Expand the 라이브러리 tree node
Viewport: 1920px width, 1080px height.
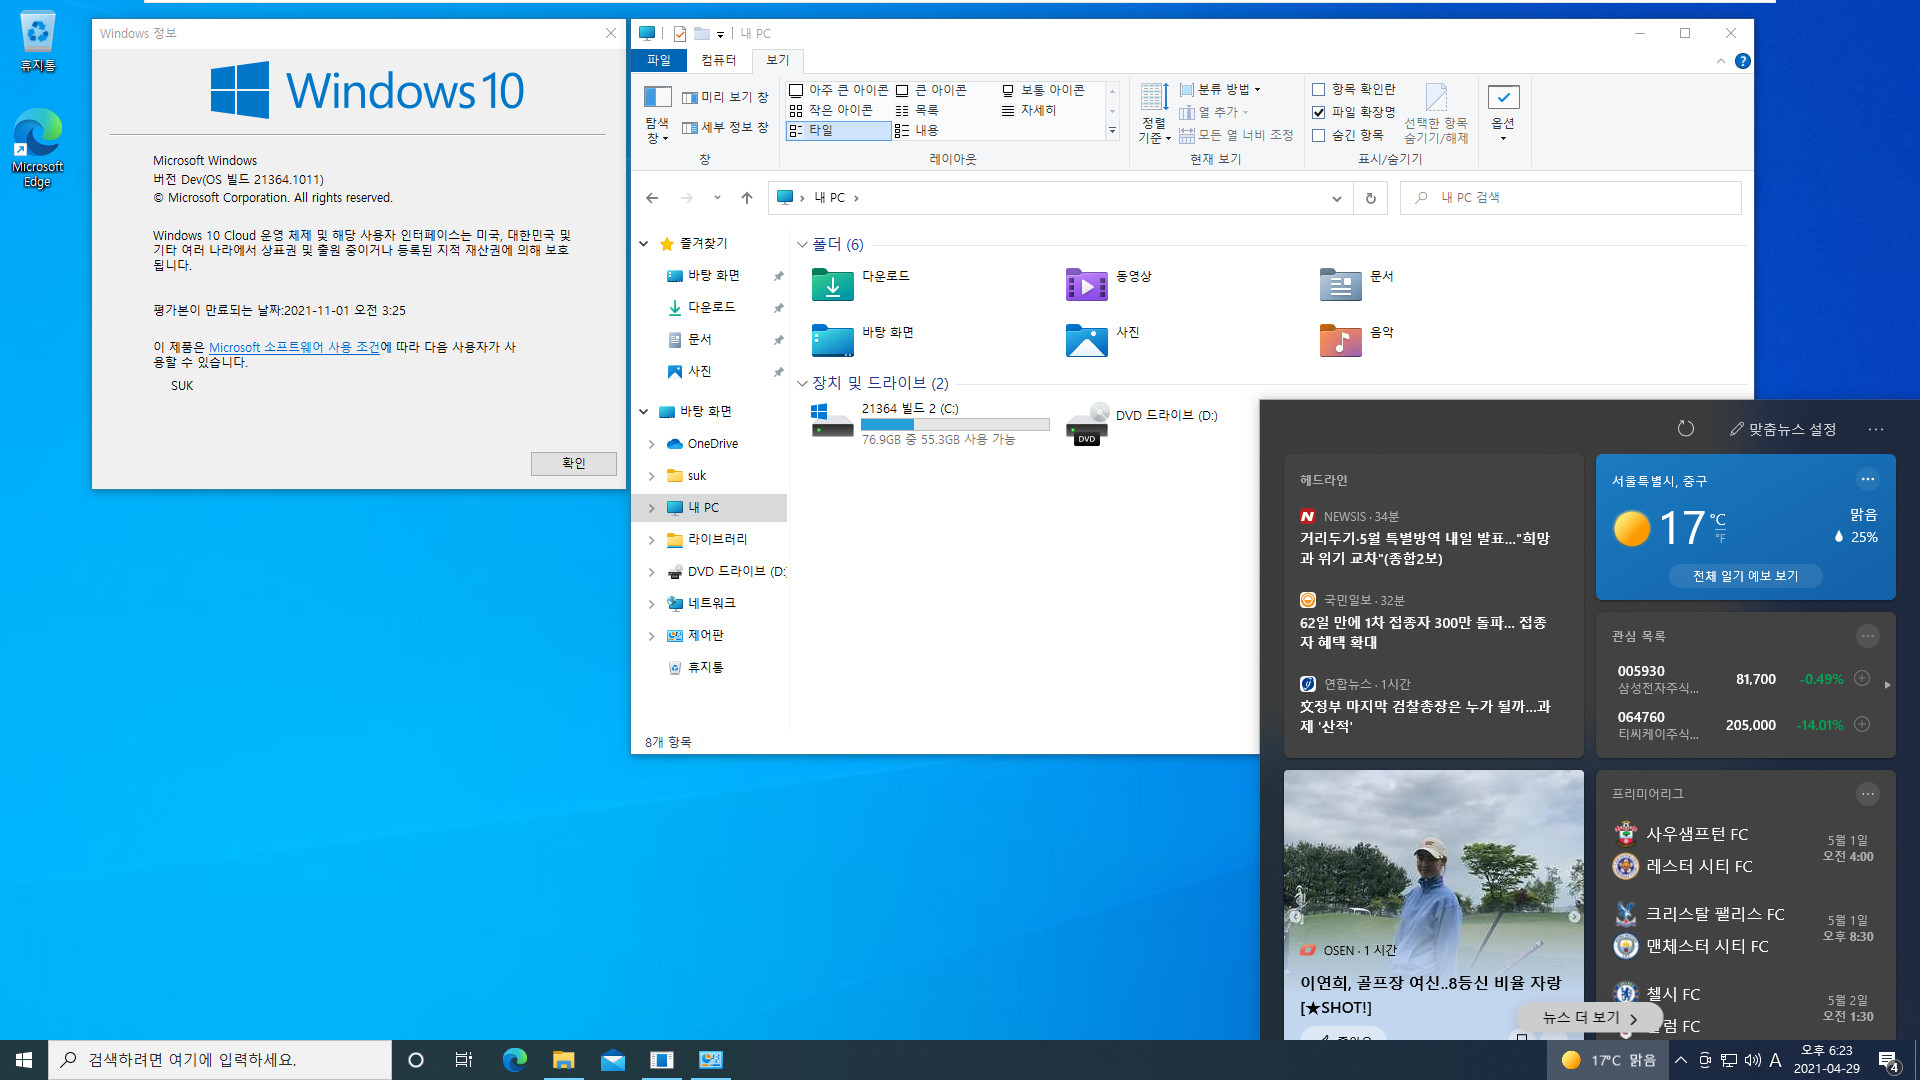[x=651, y=540]
